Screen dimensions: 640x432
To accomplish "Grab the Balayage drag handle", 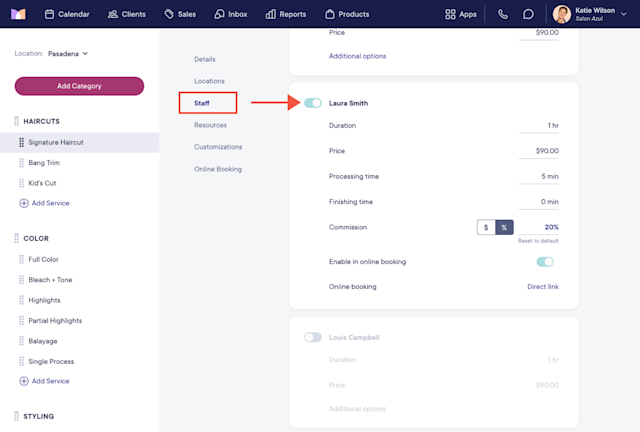I will coord(21,341).
